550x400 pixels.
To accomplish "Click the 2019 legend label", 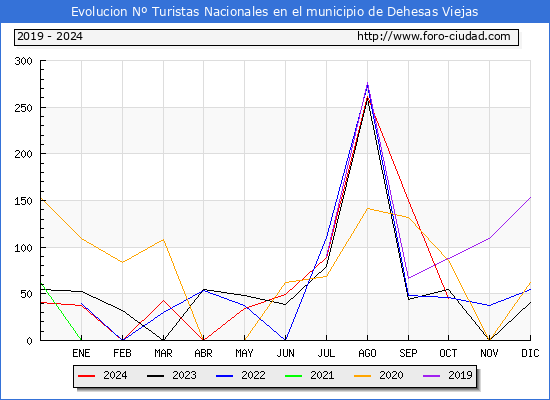I will (460, 375).
